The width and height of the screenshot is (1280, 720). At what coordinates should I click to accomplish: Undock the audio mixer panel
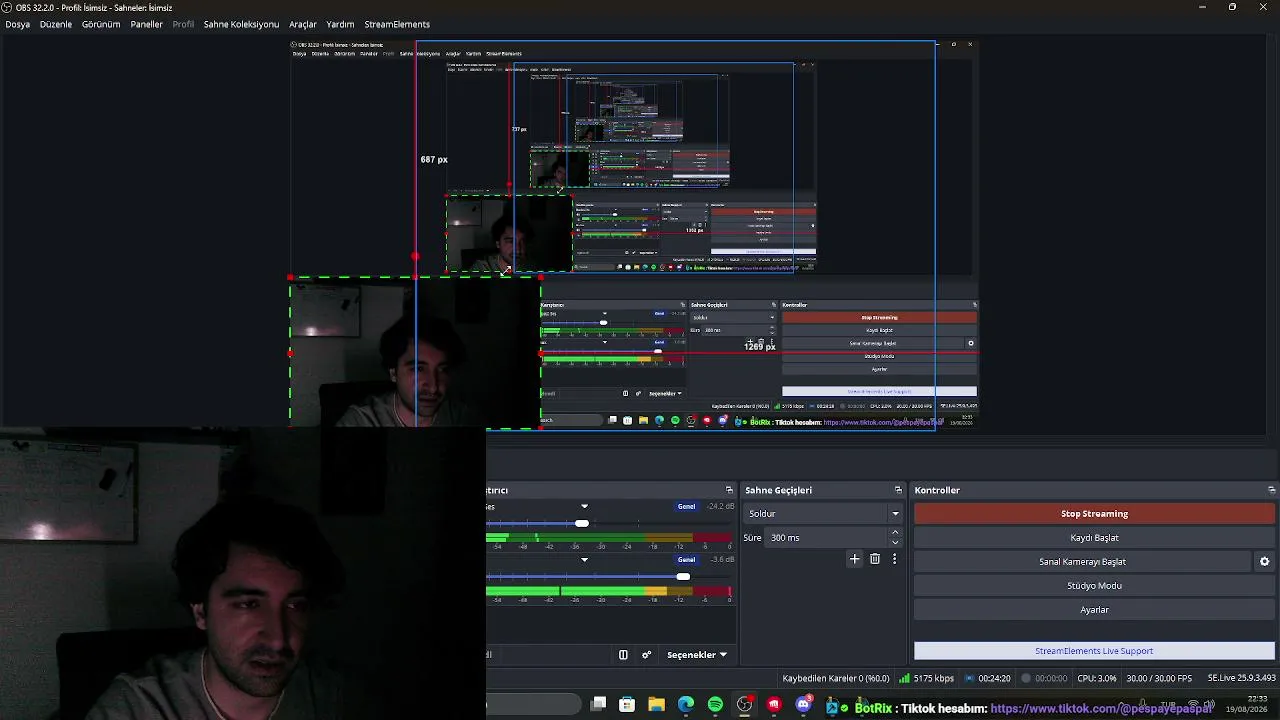729,490
